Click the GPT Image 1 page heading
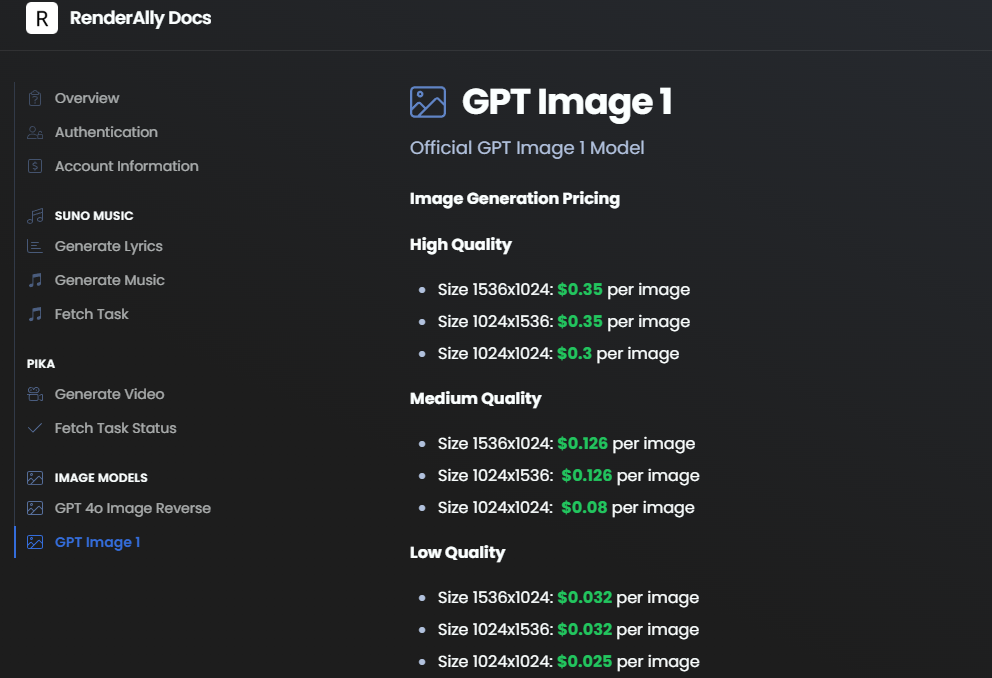This screenshot has height=678, width=992. (567, 102)
